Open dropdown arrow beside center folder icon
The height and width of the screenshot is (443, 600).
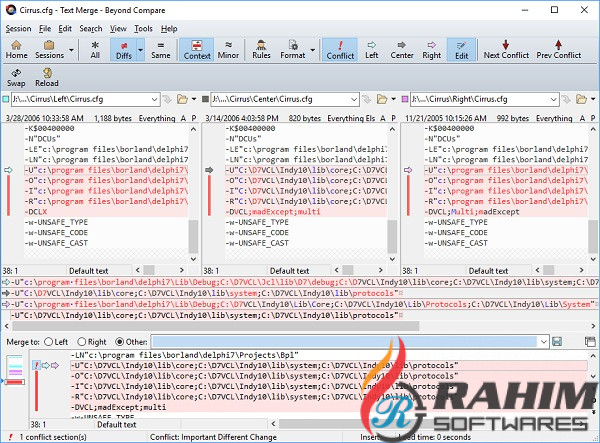(x=394, y=99)
